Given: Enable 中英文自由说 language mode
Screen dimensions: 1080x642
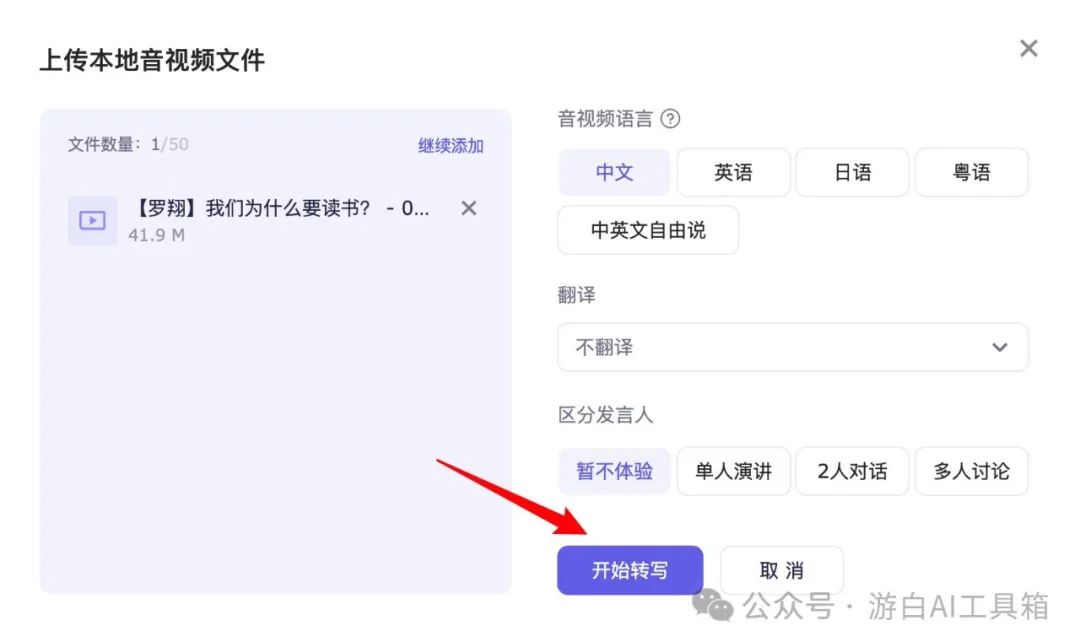Looking at the screenshot, I should pos(647,230).
